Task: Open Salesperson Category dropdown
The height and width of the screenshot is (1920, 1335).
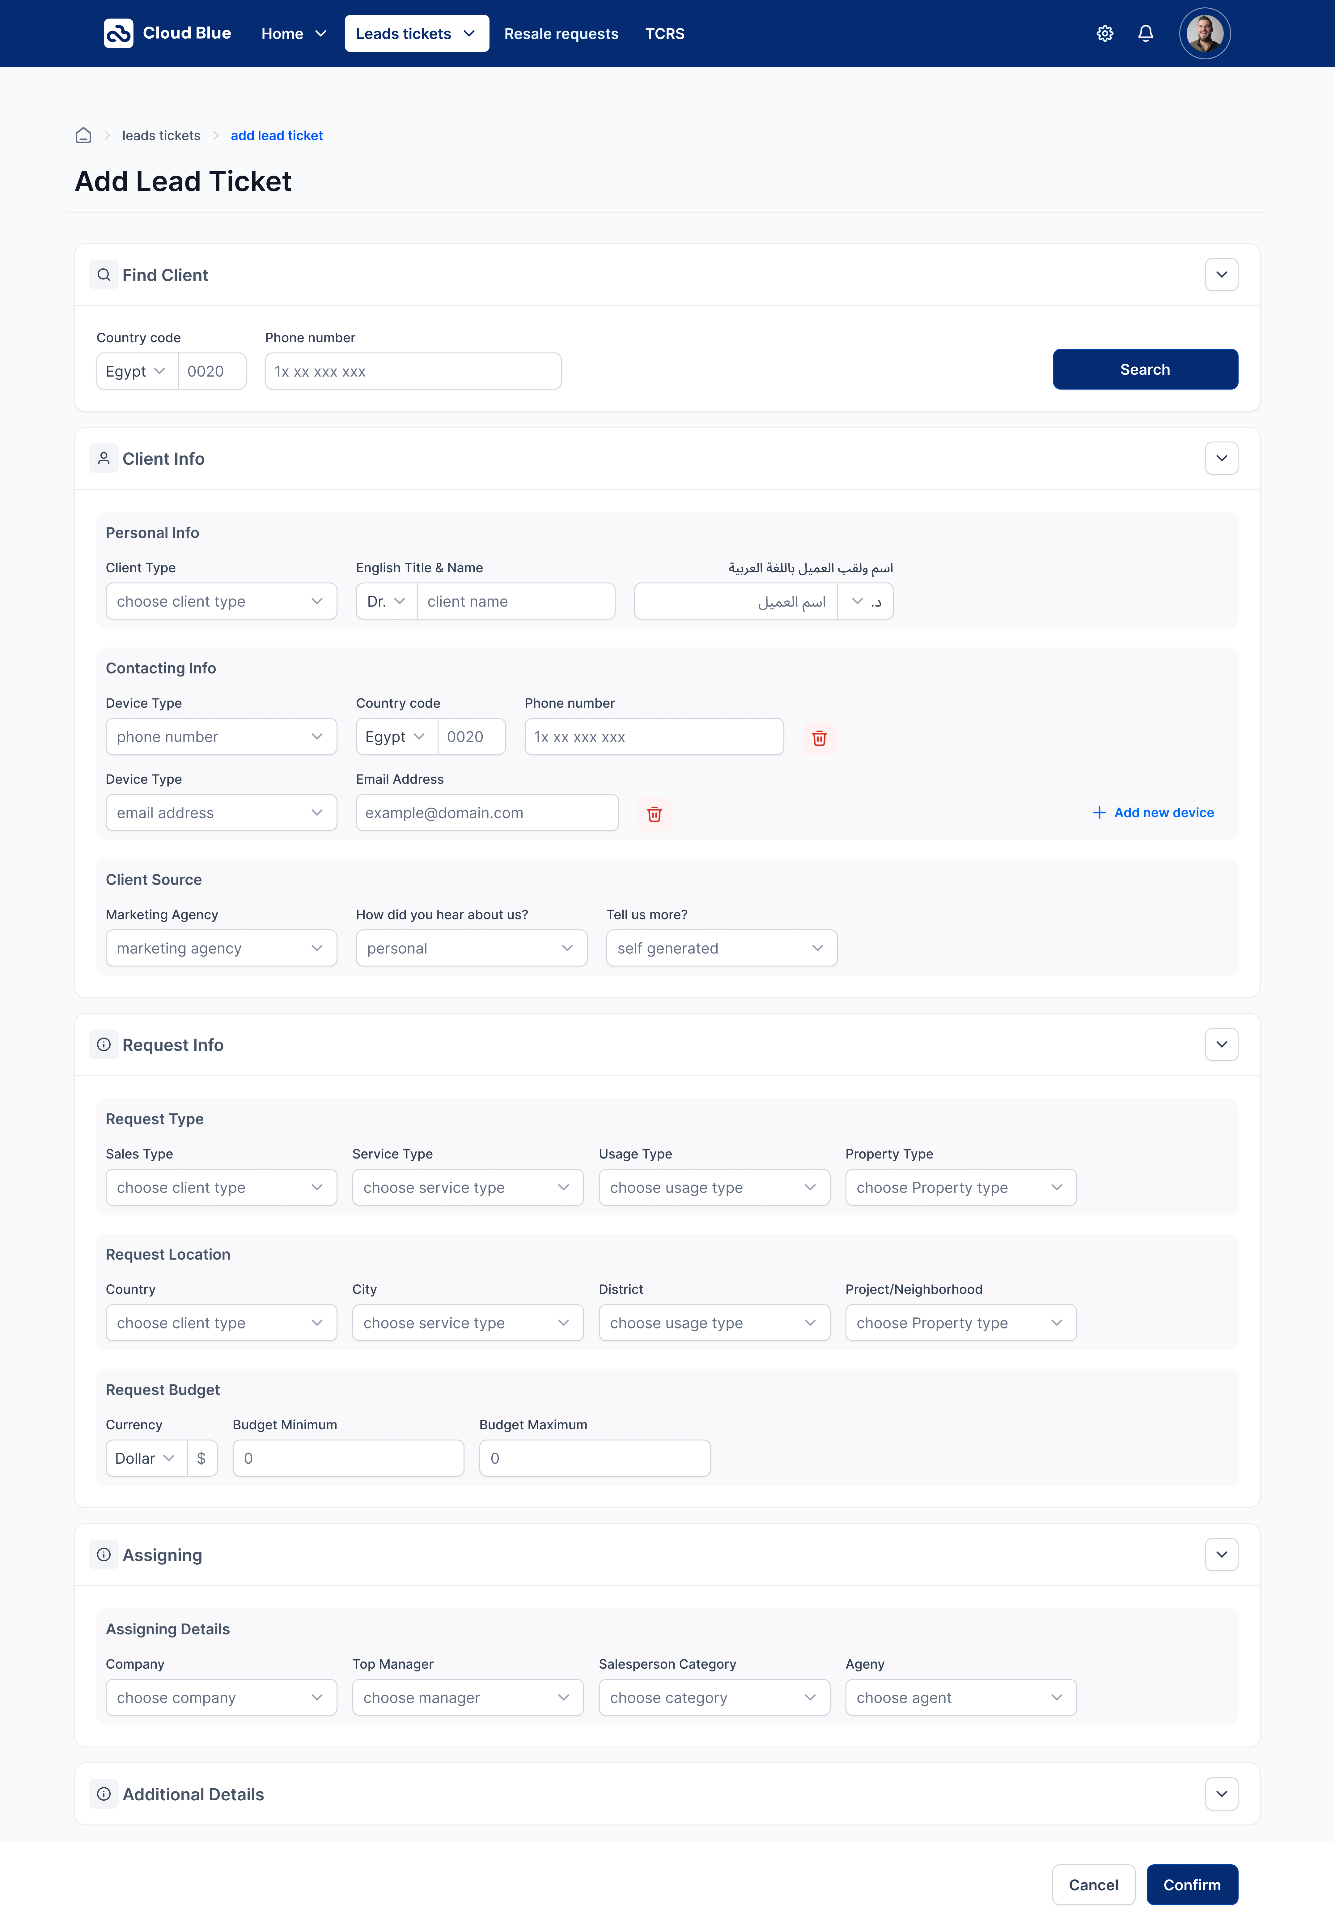Action: 714,1698
